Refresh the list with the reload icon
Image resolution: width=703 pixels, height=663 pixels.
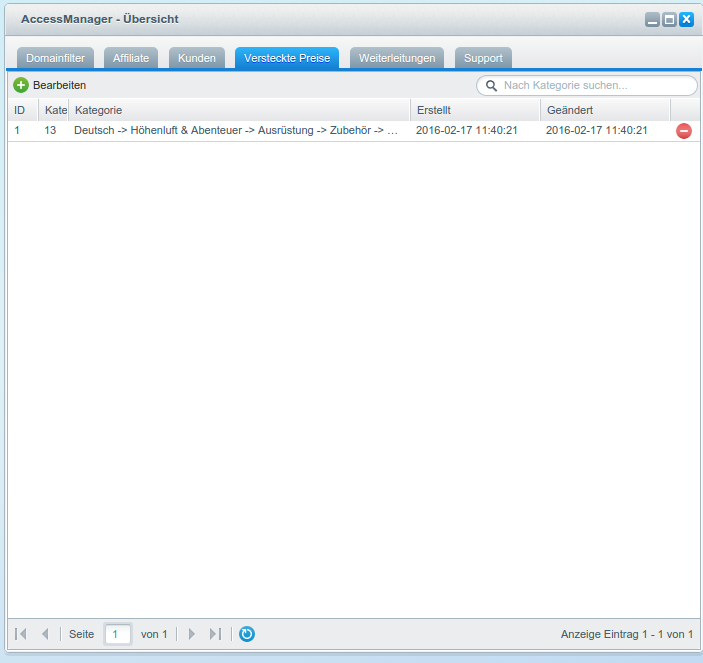pos(247,634)
